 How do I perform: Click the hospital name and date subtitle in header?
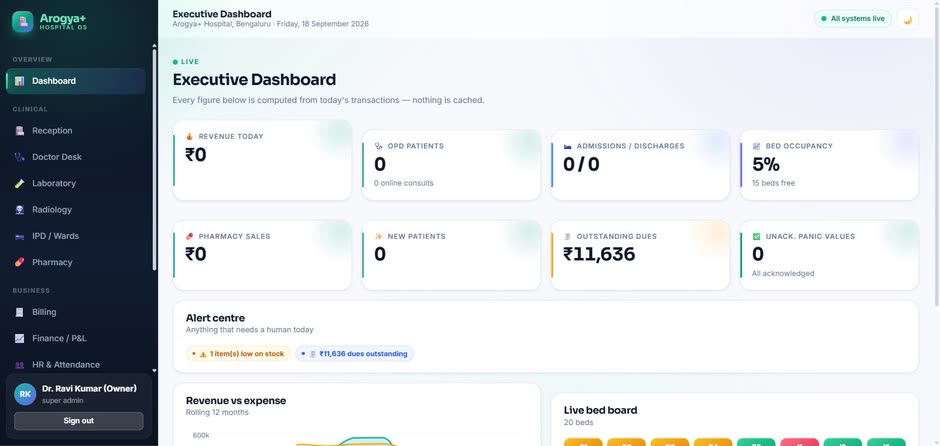coord(270,25)
